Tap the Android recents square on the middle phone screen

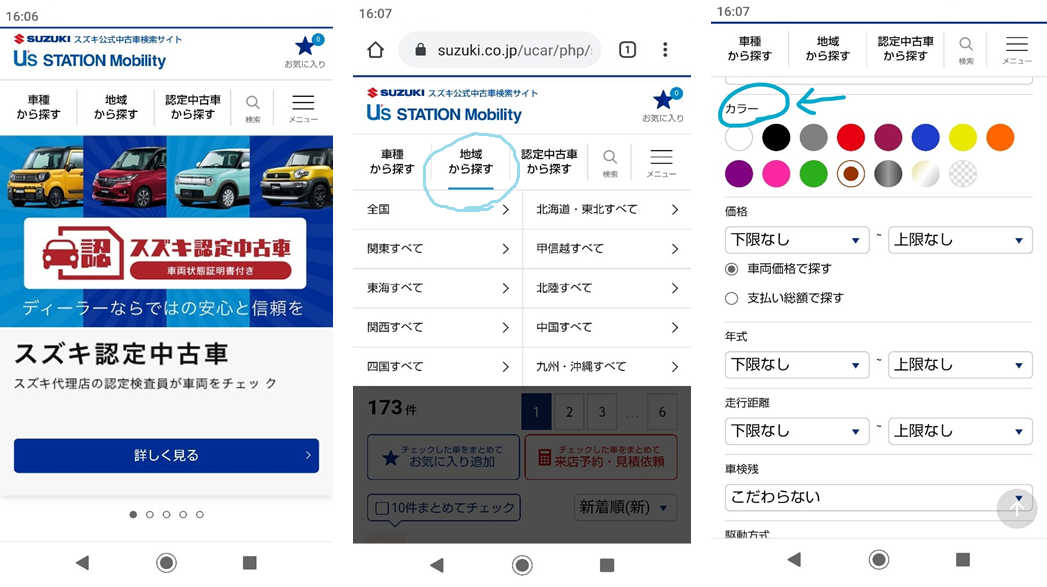(607, 566)
